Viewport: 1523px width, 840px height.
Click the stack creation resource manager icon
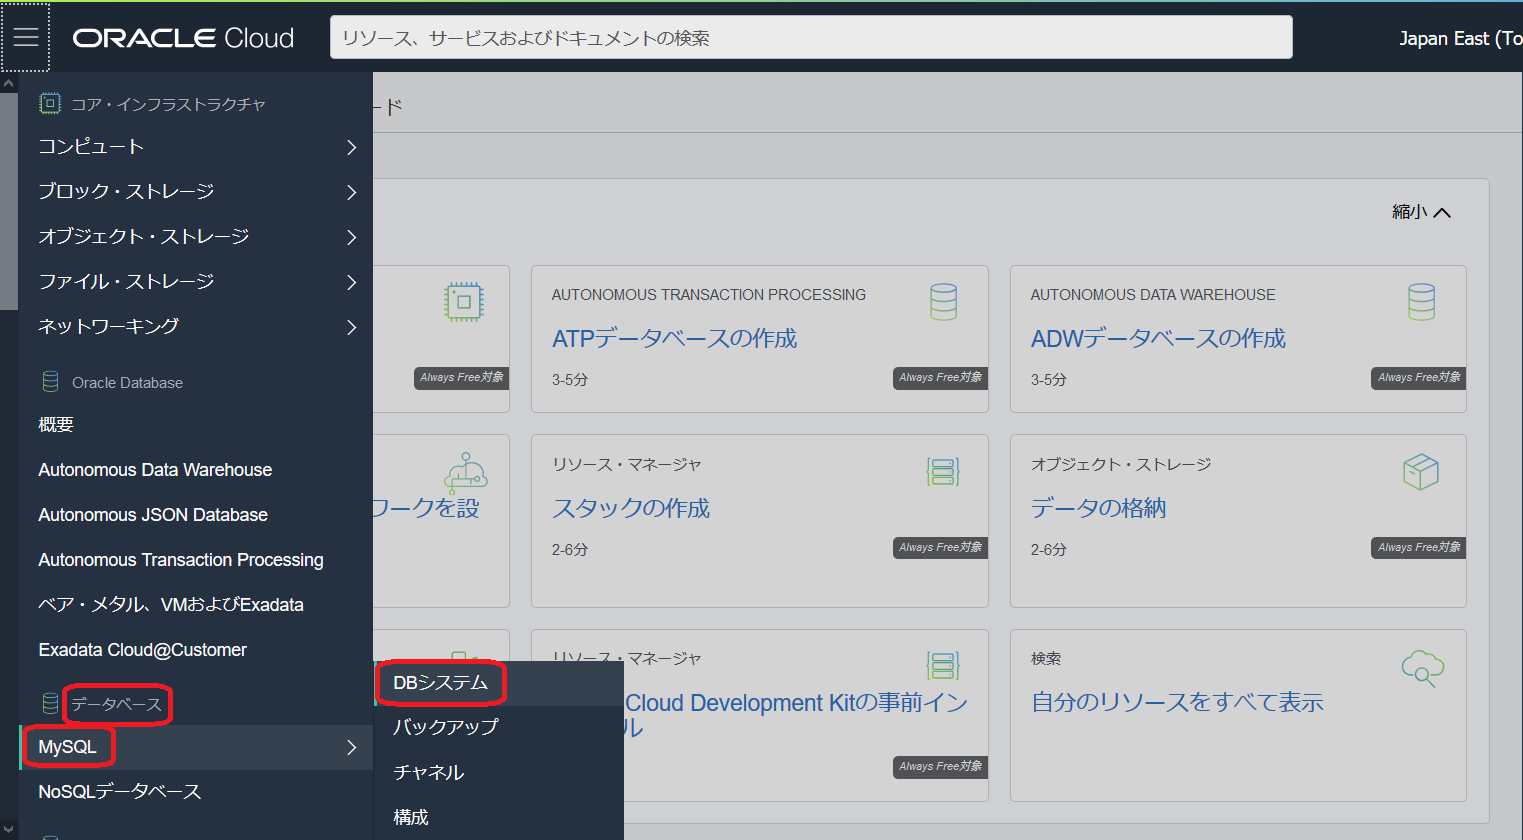tap(943, 471)
